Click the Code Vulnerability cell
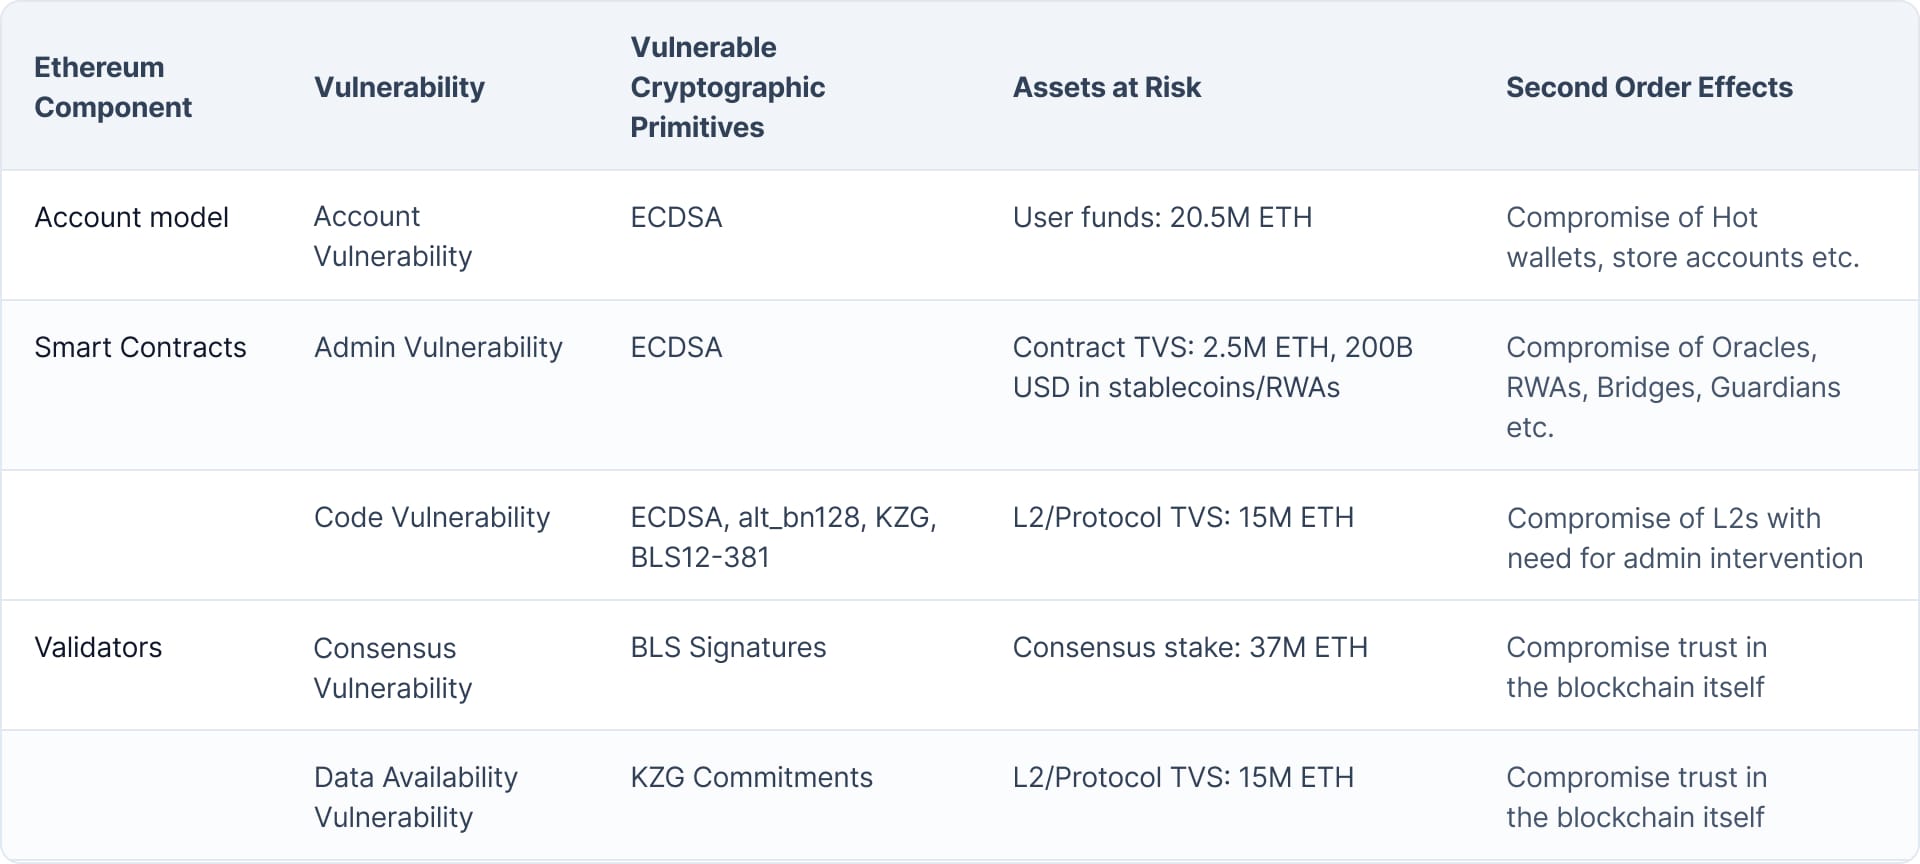 432,517
